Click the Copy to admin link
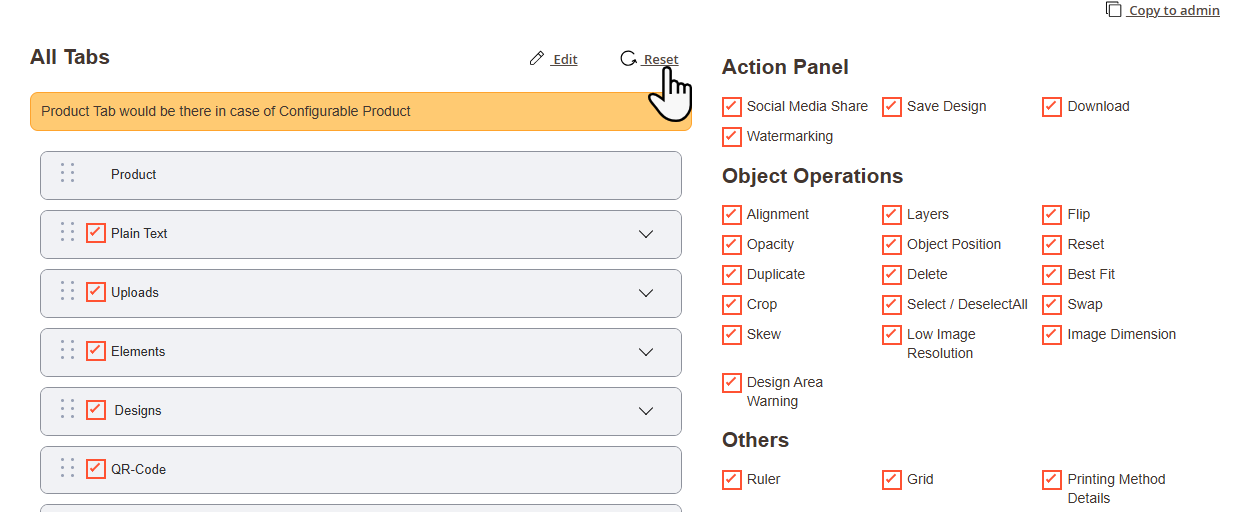The image size is (1252, 512). (x=1174, y=11)
